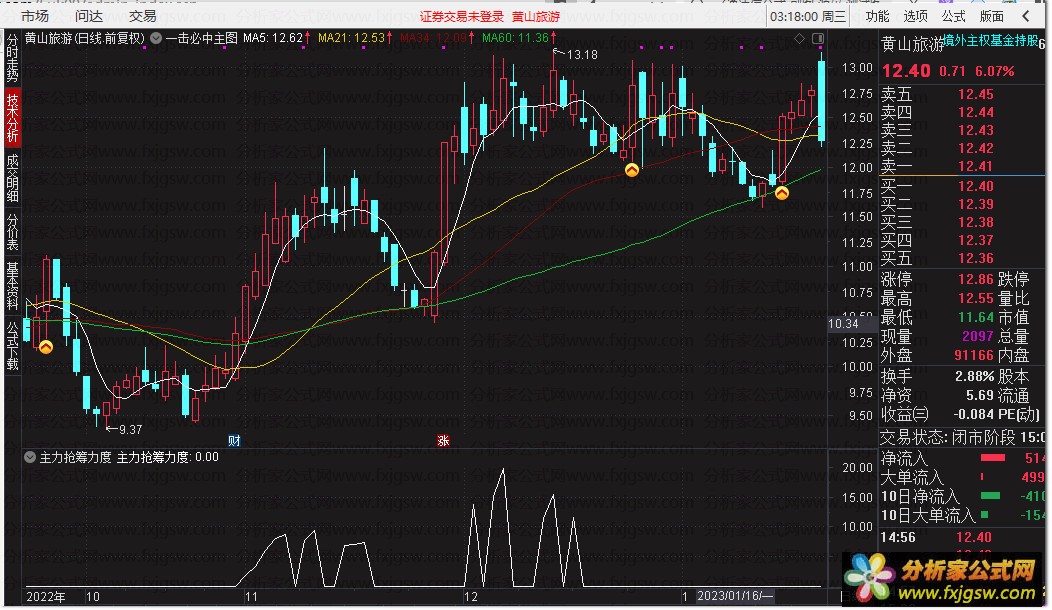Click the MA5: 12.62 indicator value
The height and width of the screenshot is (610, 1052).
coord(273,38)
